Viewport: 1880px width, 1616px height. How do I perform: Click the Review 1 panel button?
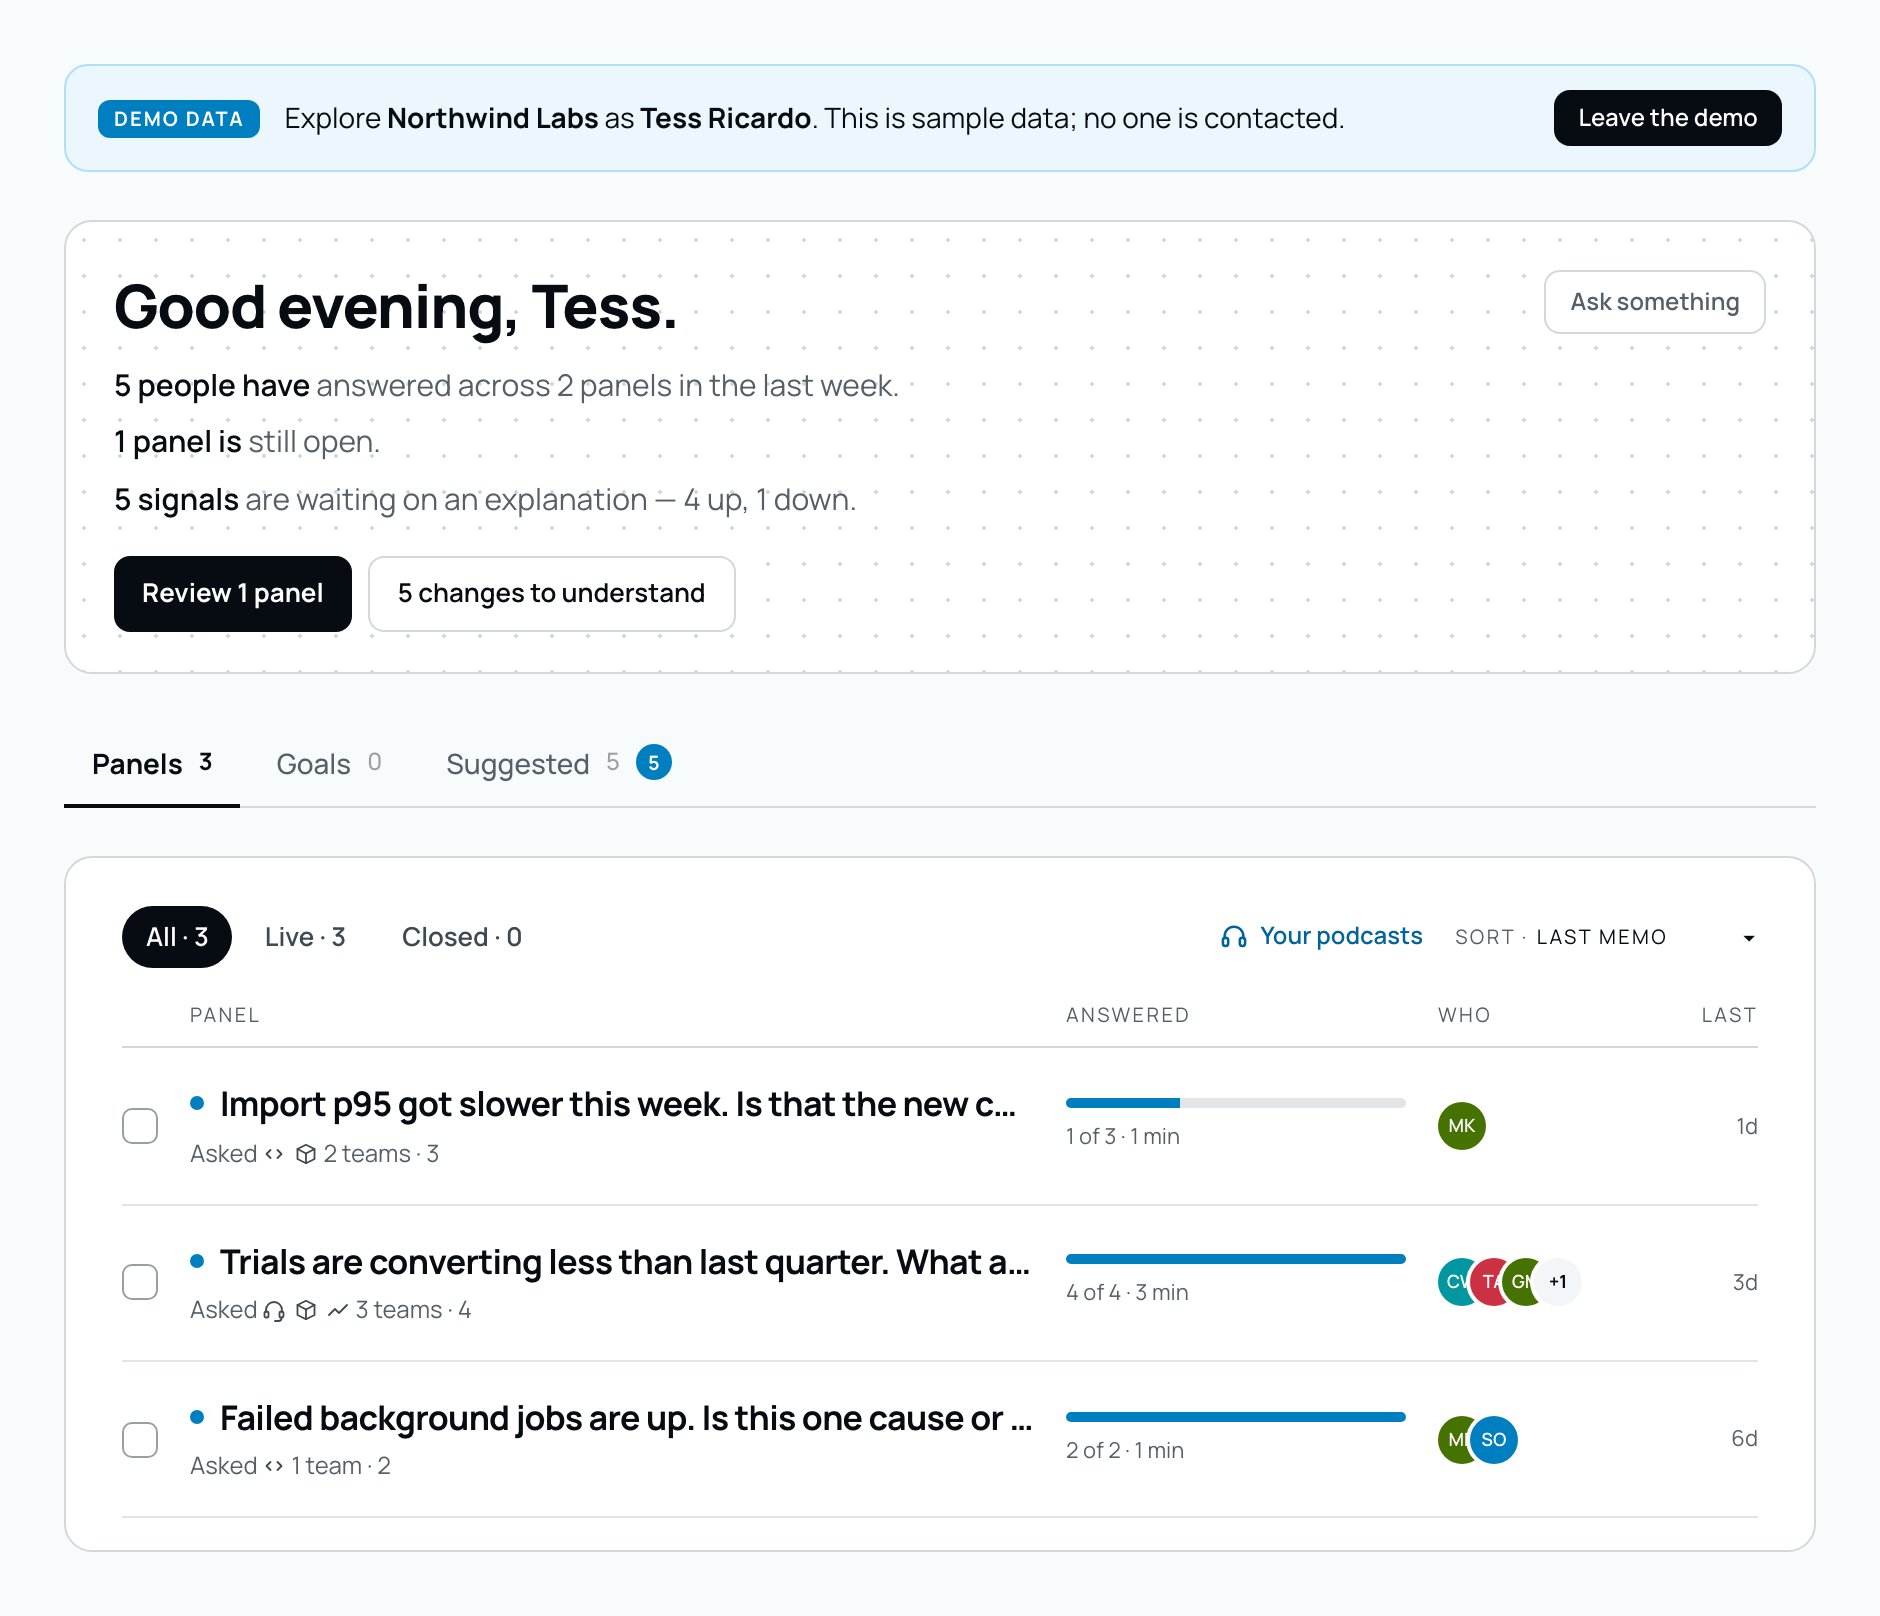pyautogui.click(x=233, y=594)
